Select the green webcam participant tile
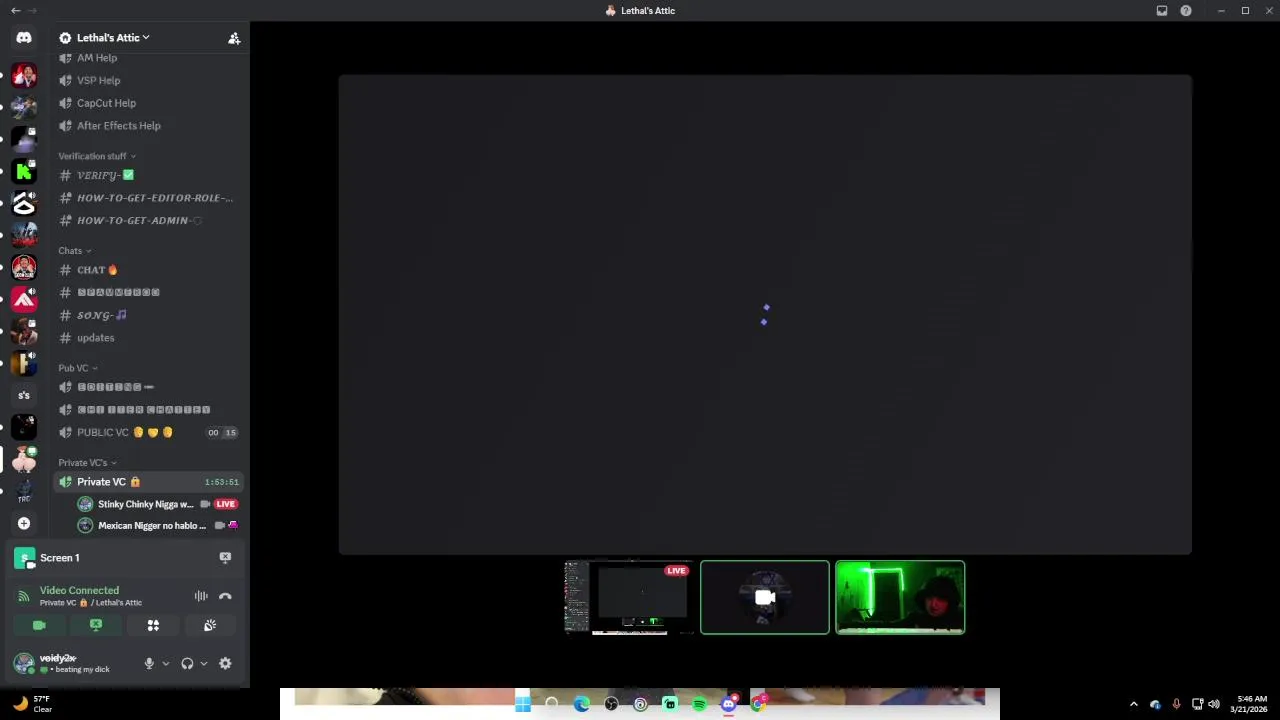1280x720 pixels. click(900, 598)
